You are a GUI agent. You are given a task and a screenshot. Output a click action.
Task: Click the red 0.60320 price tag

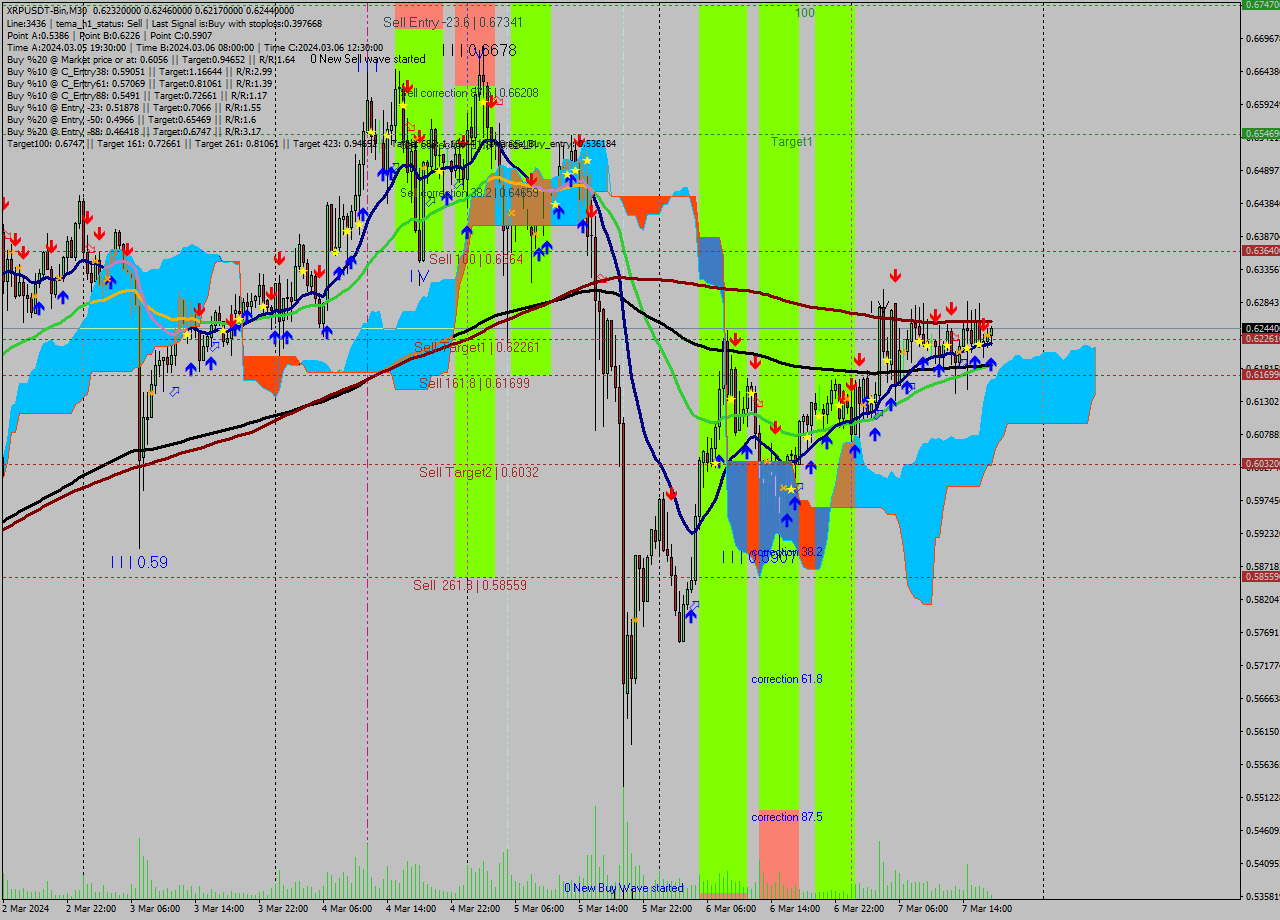1260,464
